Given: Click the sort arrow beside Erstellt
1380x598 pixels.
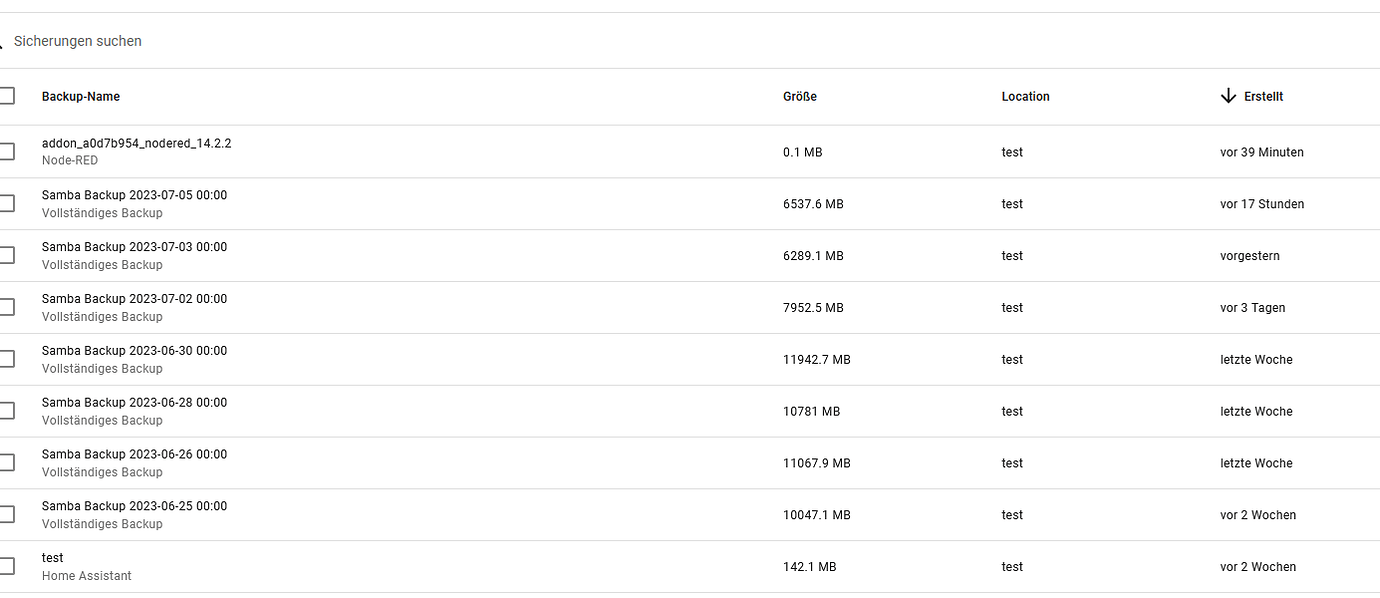Looking at the screenshot, I should [x=1228, y=96].
